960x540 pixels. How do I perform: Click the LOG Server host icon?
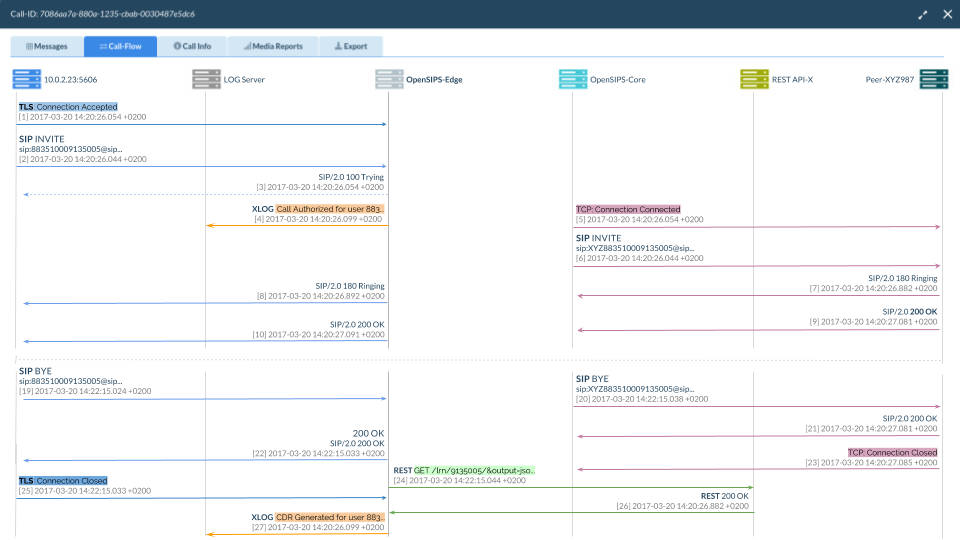(206, 79)
